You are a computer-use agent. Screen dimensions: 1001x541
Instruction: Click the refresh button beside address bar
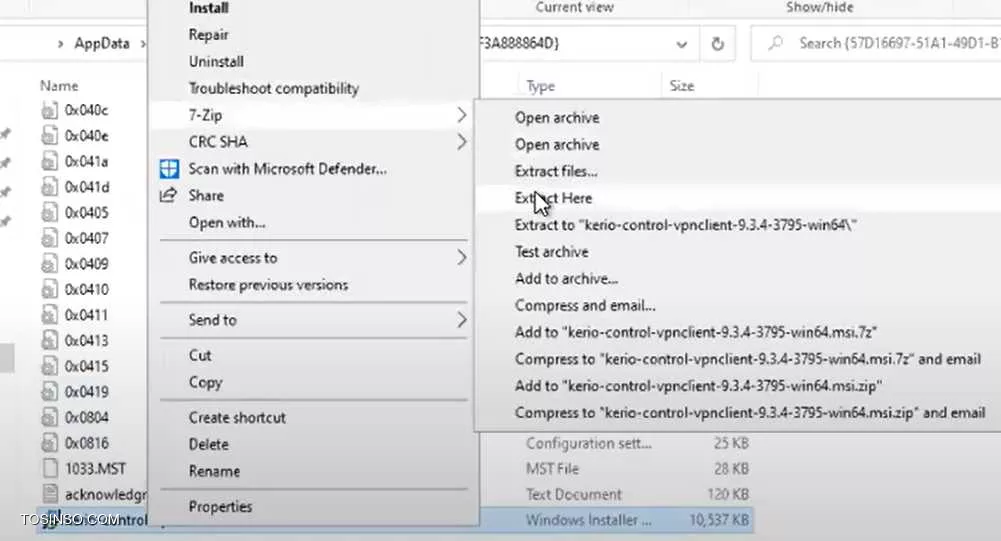coord(718,43)
